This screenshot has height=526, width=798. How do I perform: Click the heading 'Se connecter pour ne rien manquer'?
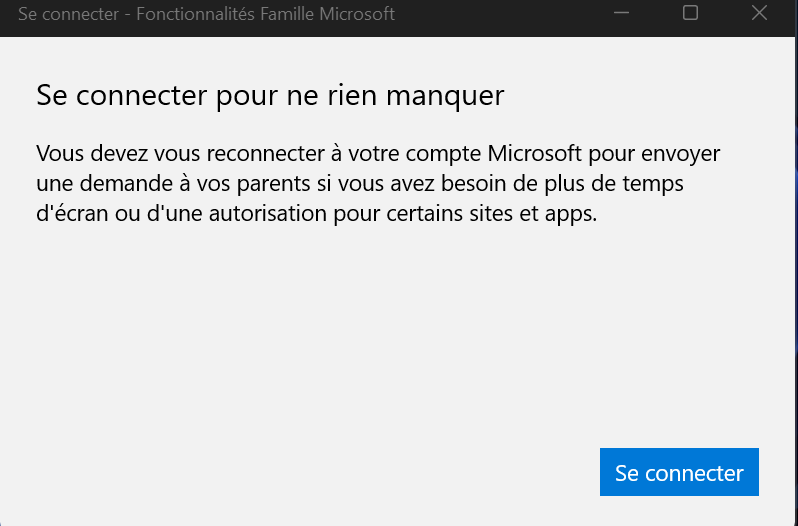270,95
